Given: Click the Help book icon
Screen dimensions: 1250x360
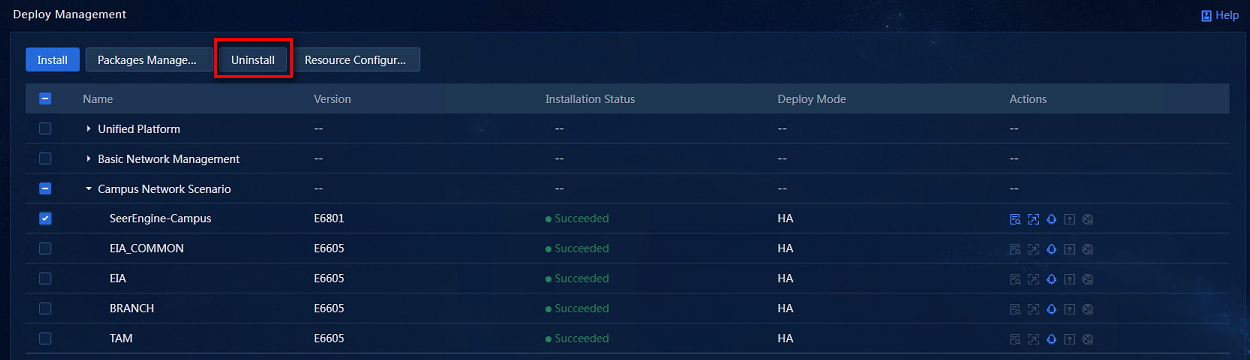Looking at the screenshot, I should (1206, 15).
